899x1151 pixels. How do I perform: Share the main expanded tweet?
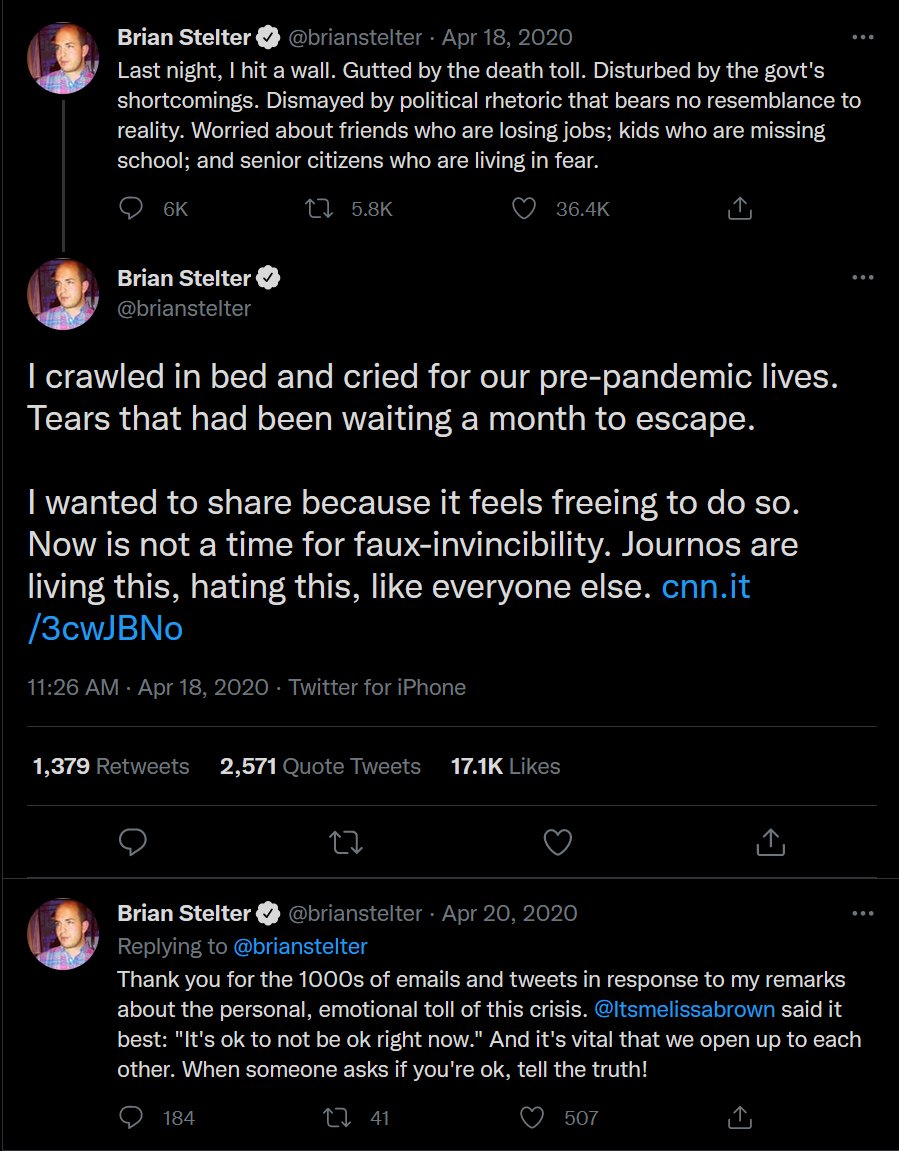tap(770, 842)
